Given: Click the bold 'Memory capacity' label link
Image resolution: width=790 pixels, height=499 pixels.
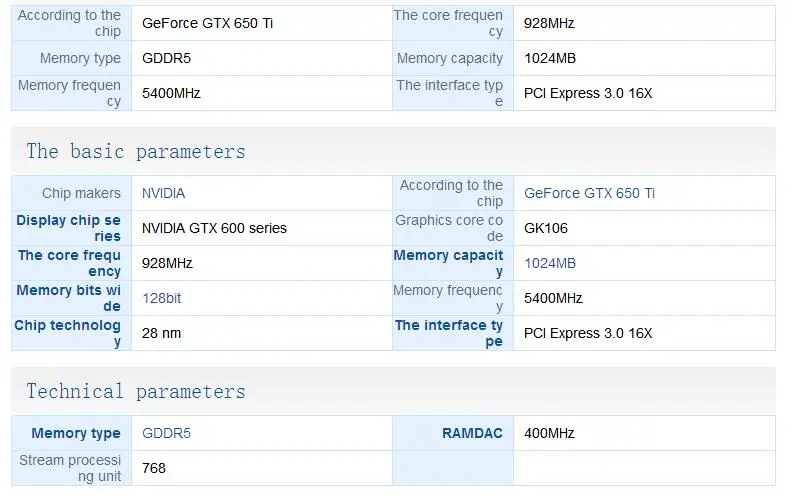Looking at the screenshot, I should [x=448, y=263].
